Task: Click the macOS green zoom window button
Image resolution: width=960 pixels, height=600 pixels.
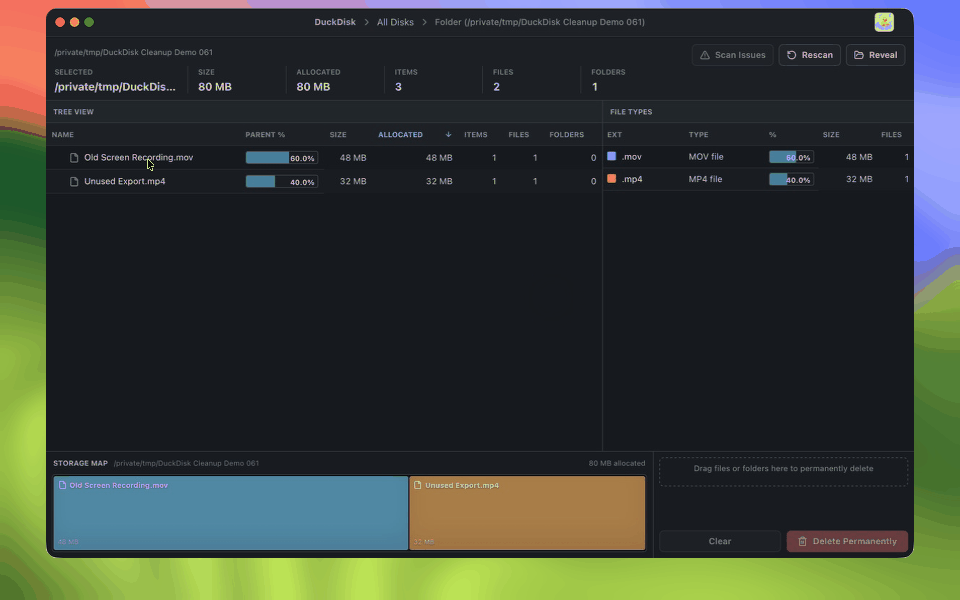Action: pos(89,22)
